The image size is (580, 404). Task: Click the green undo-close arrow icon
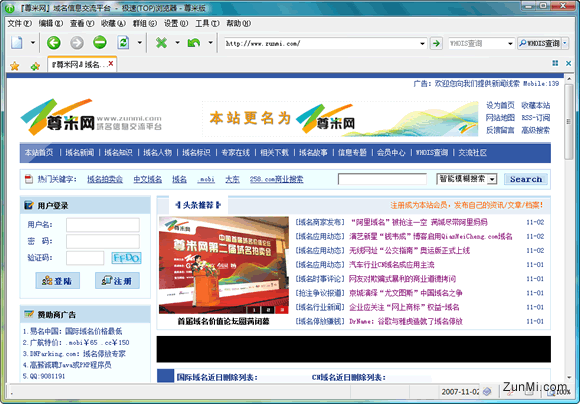[x=194, y=43]
